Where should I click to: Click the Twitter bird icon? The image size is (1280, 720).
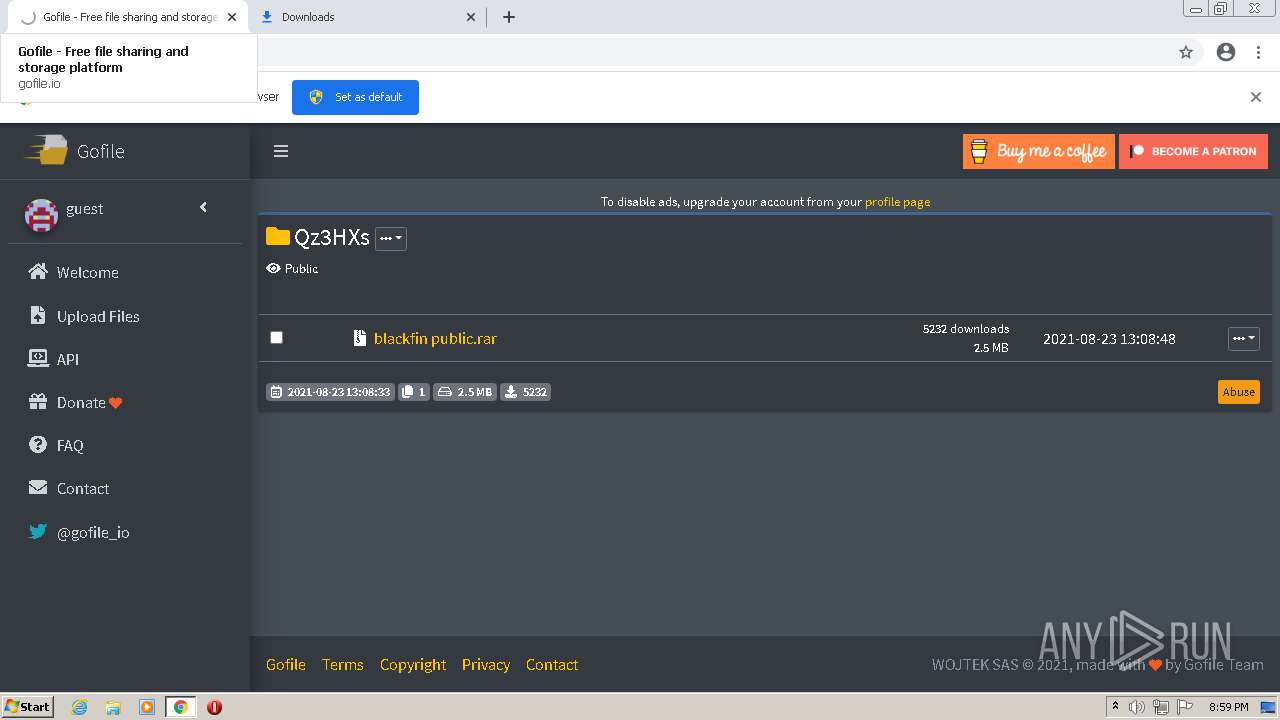point(38,531)
